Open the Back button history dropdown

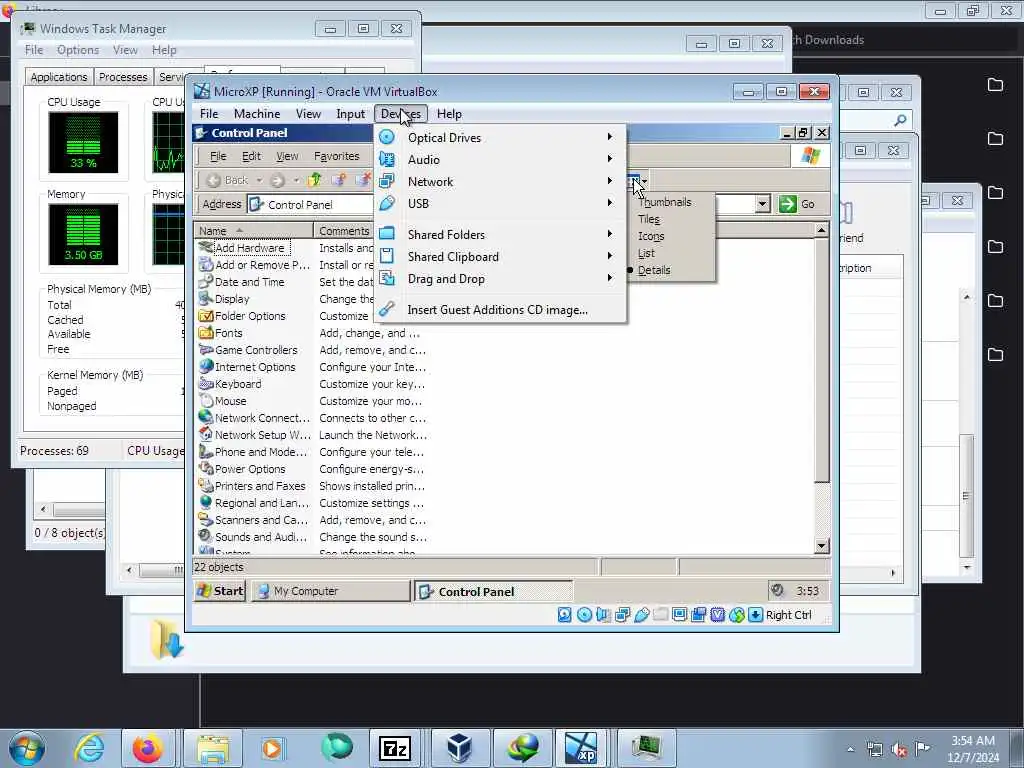[259, 180]
